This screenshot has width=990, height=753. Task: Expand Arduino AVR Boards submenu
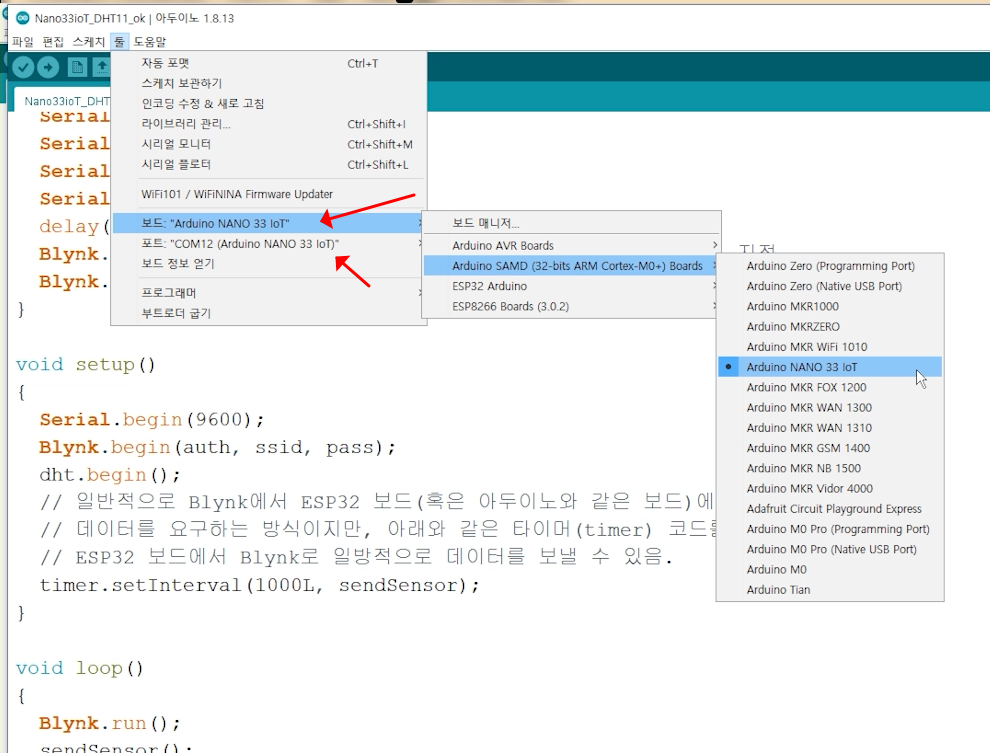click(x=571, y=246)
